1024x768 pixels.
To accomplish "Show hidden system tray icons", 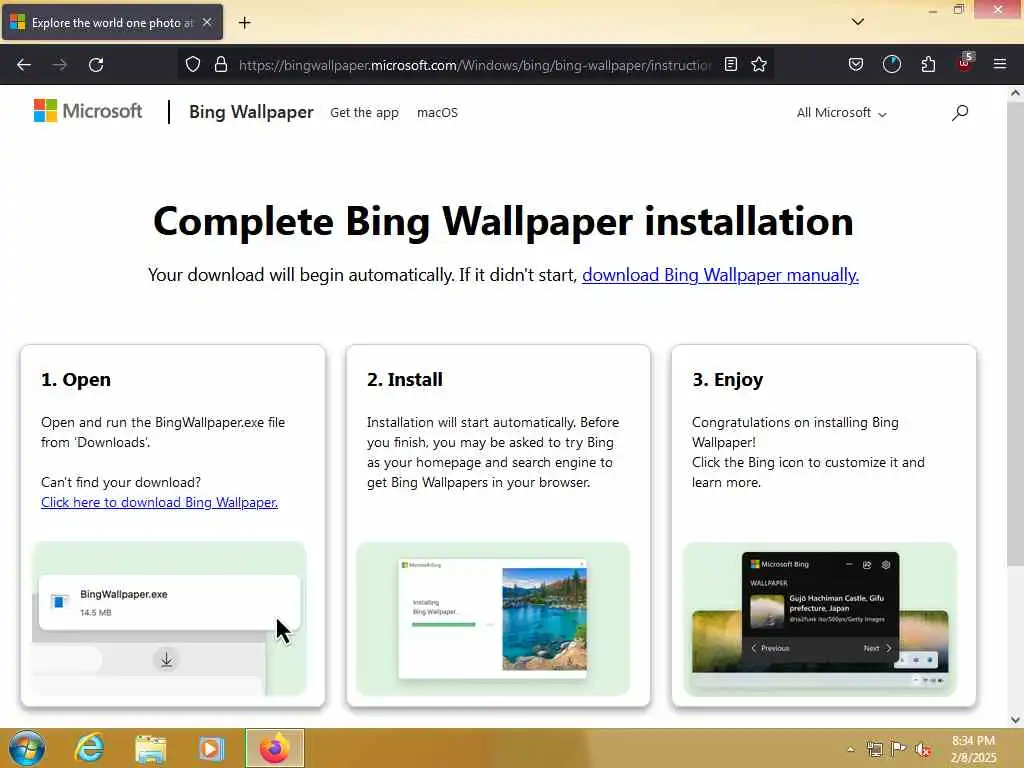I will click(x=850, y=749).
